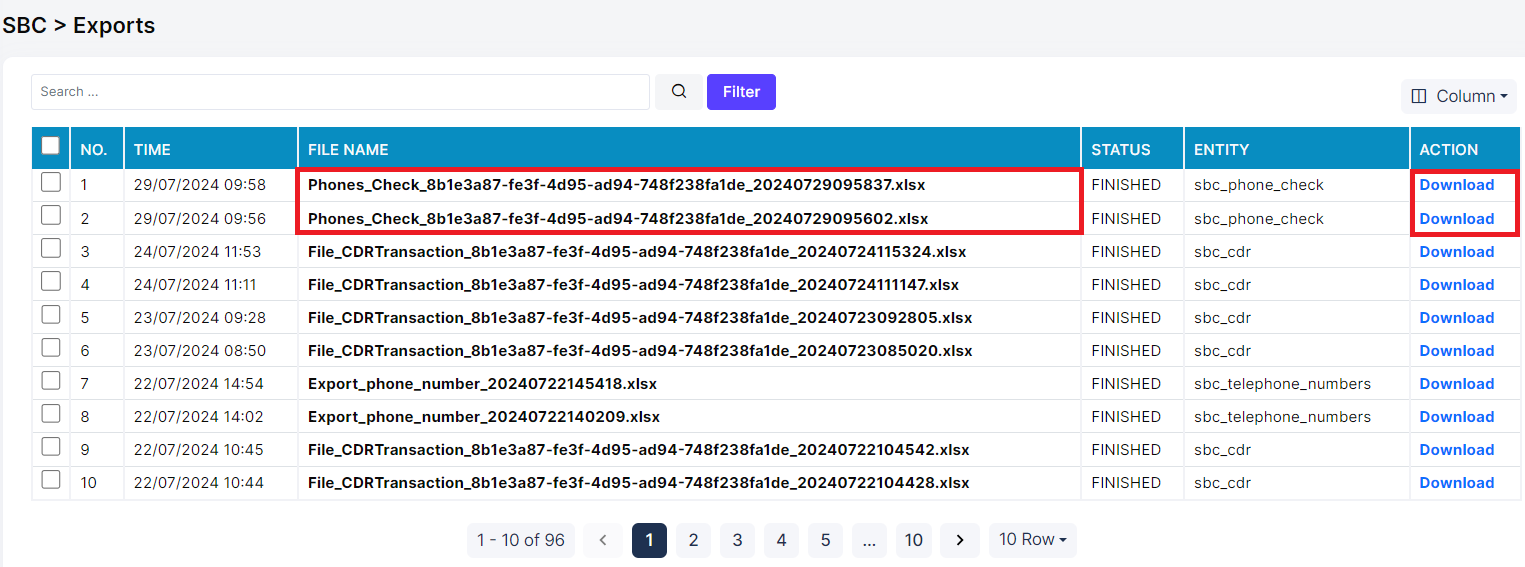Screen dimensions: 1525x567
Task: Click sbc_telephone_numbers entity in row 7
Action: click(x=1282, y=383)
